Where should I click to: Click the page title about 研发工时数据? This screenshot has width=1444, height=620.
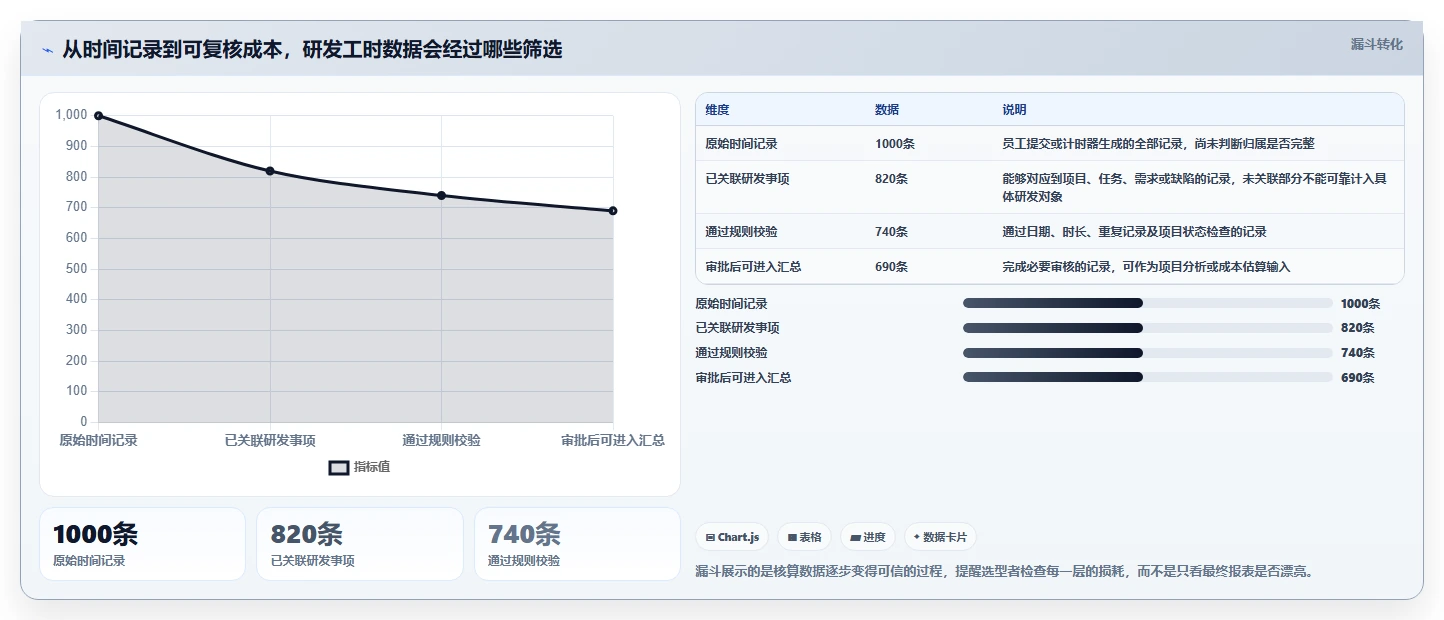pos(312,50)
